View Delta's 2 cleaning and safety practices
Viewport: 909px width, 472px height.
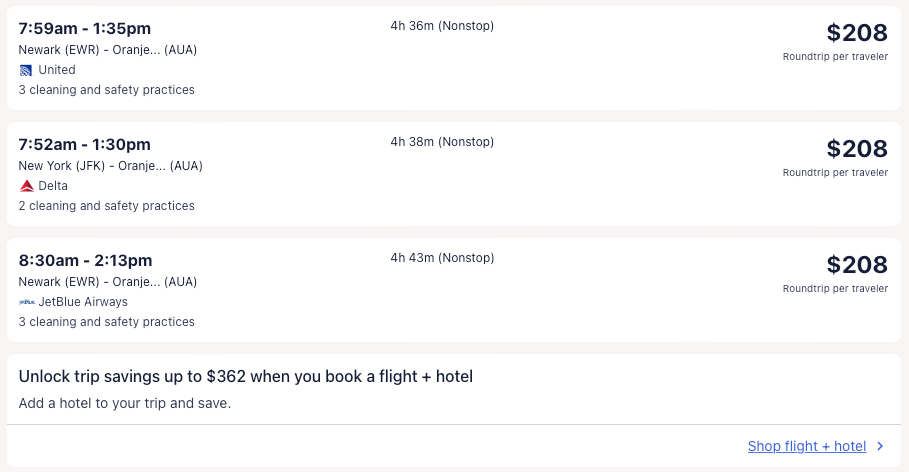tap(106, 206)
